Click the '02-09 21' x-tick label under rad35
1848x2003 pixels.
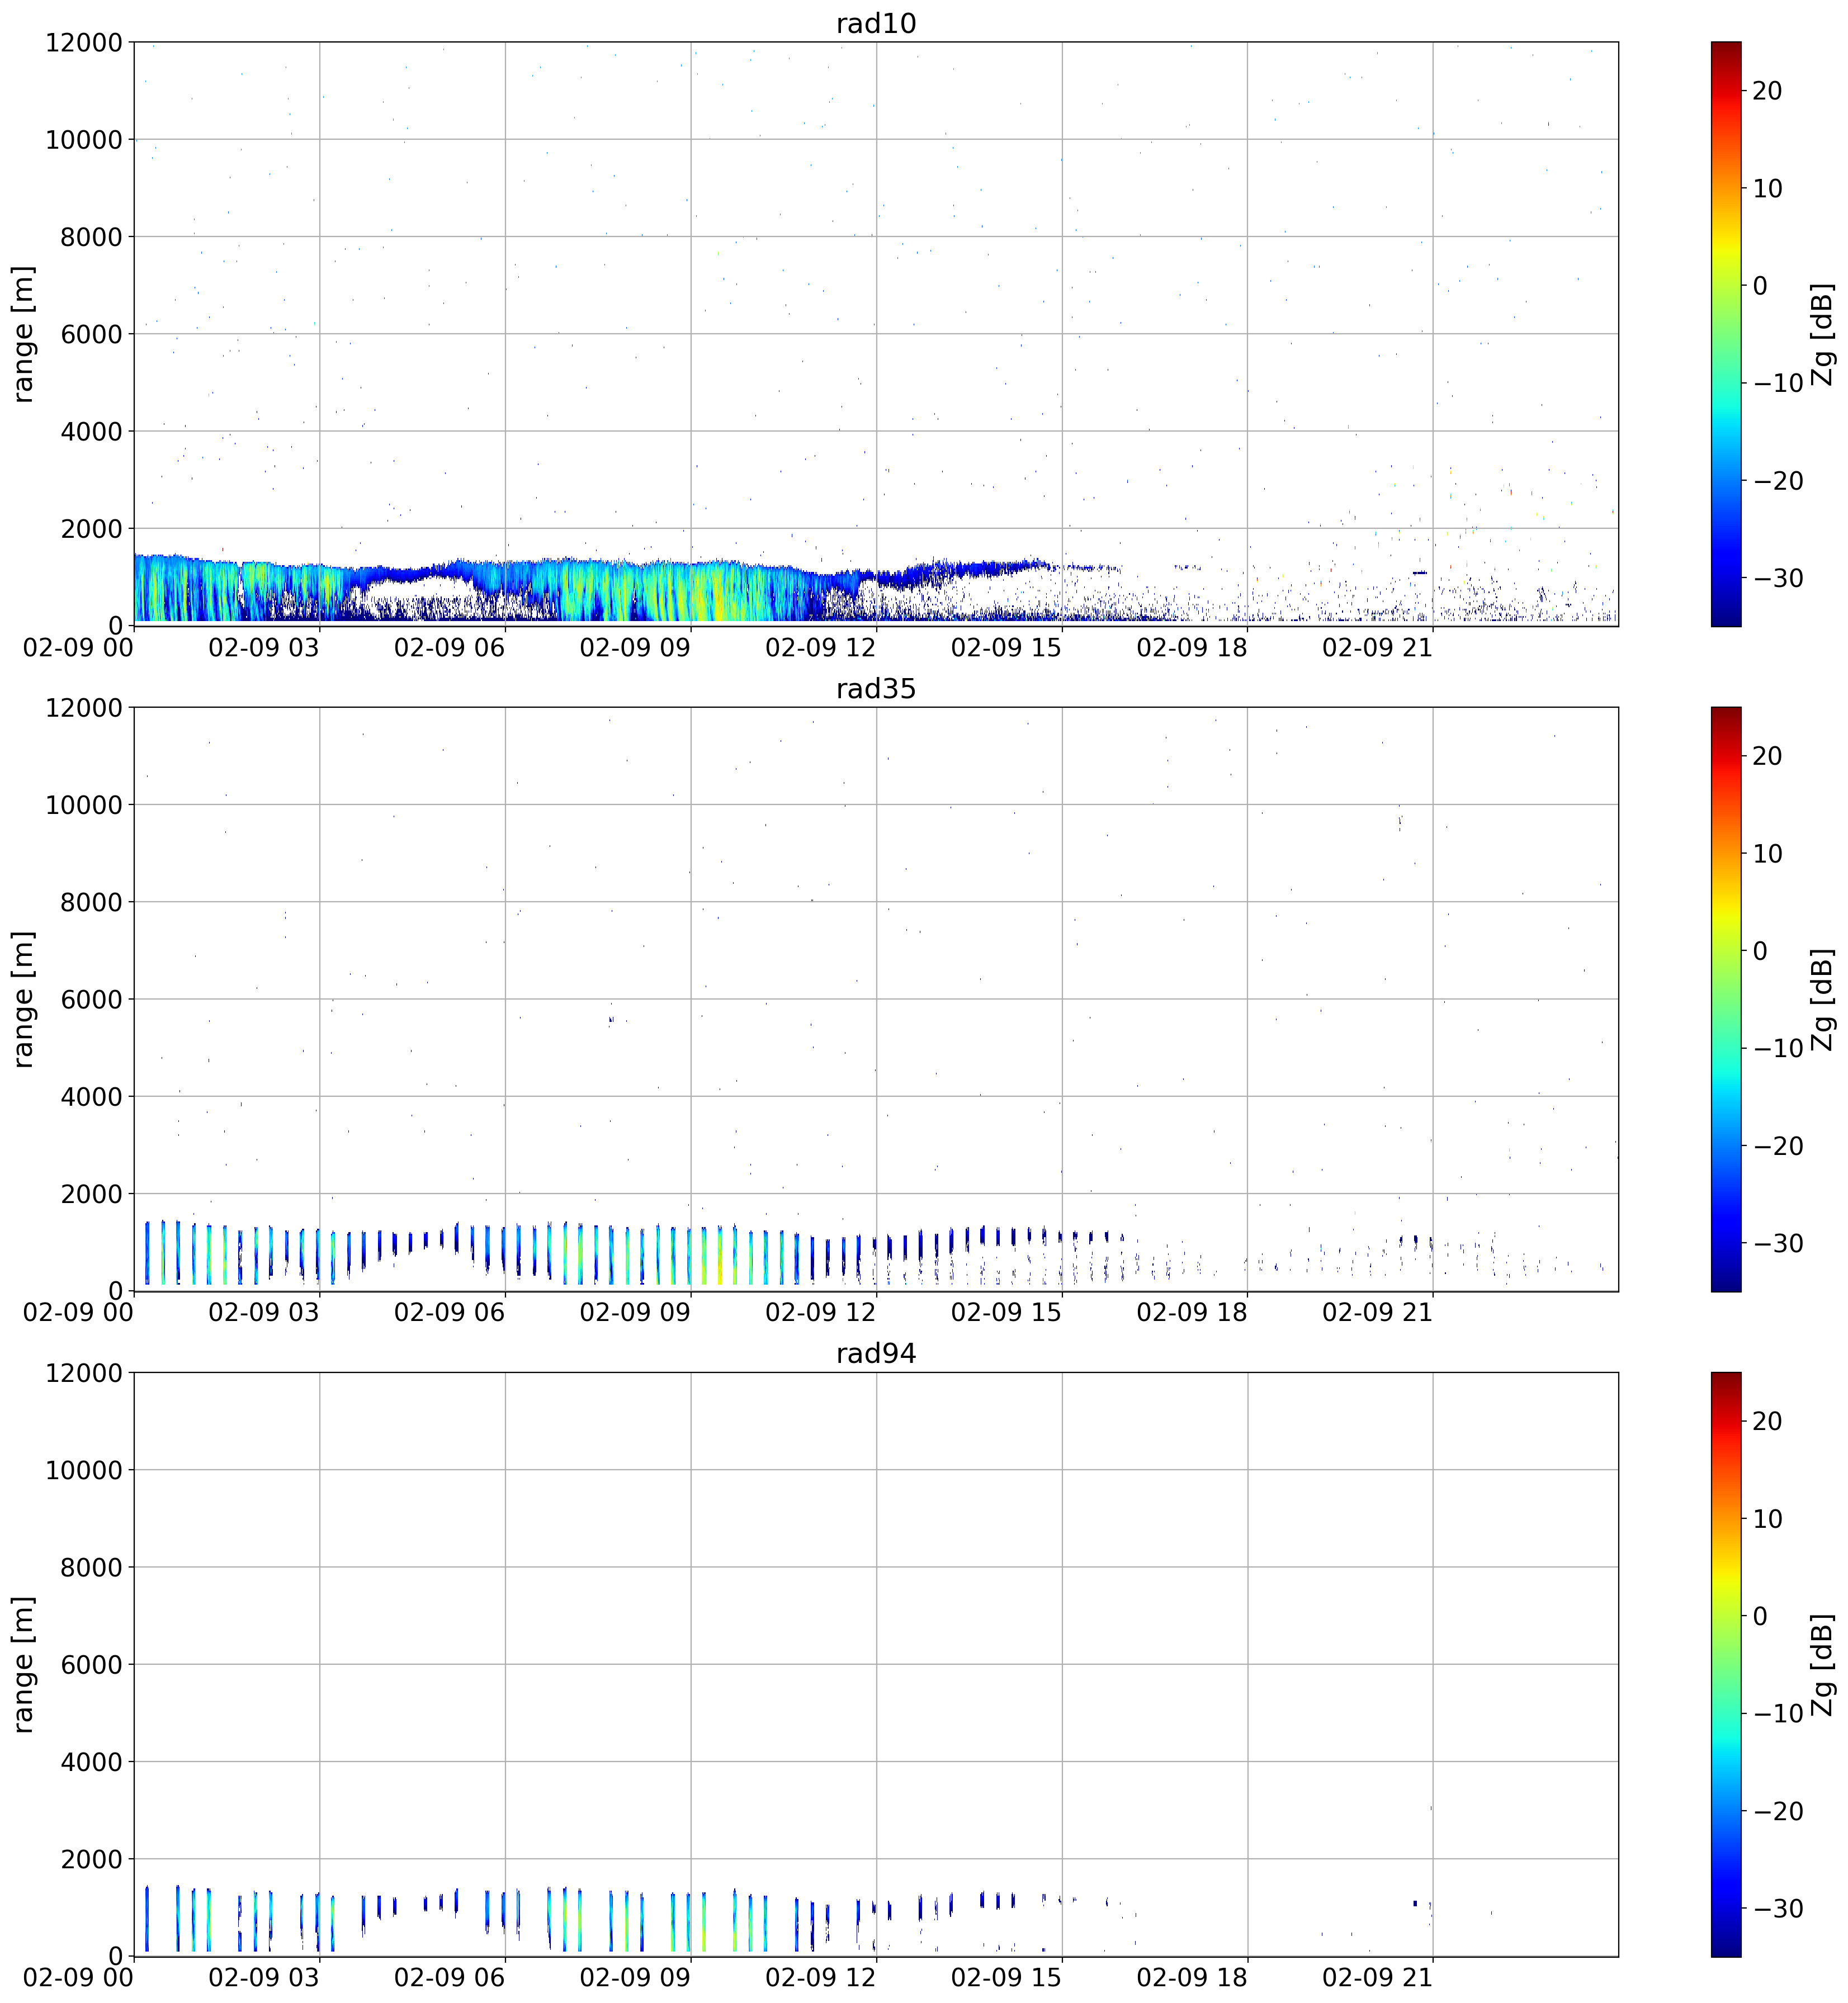1377,1313
